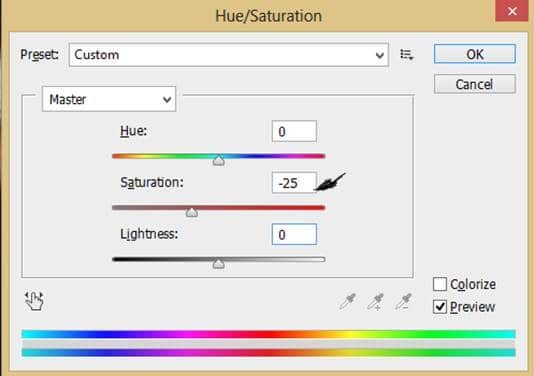Select the add-to-sample eyedropper
The height and width of the screenshot is (376, 534).
pyautogui.click(x=375, y=301)
